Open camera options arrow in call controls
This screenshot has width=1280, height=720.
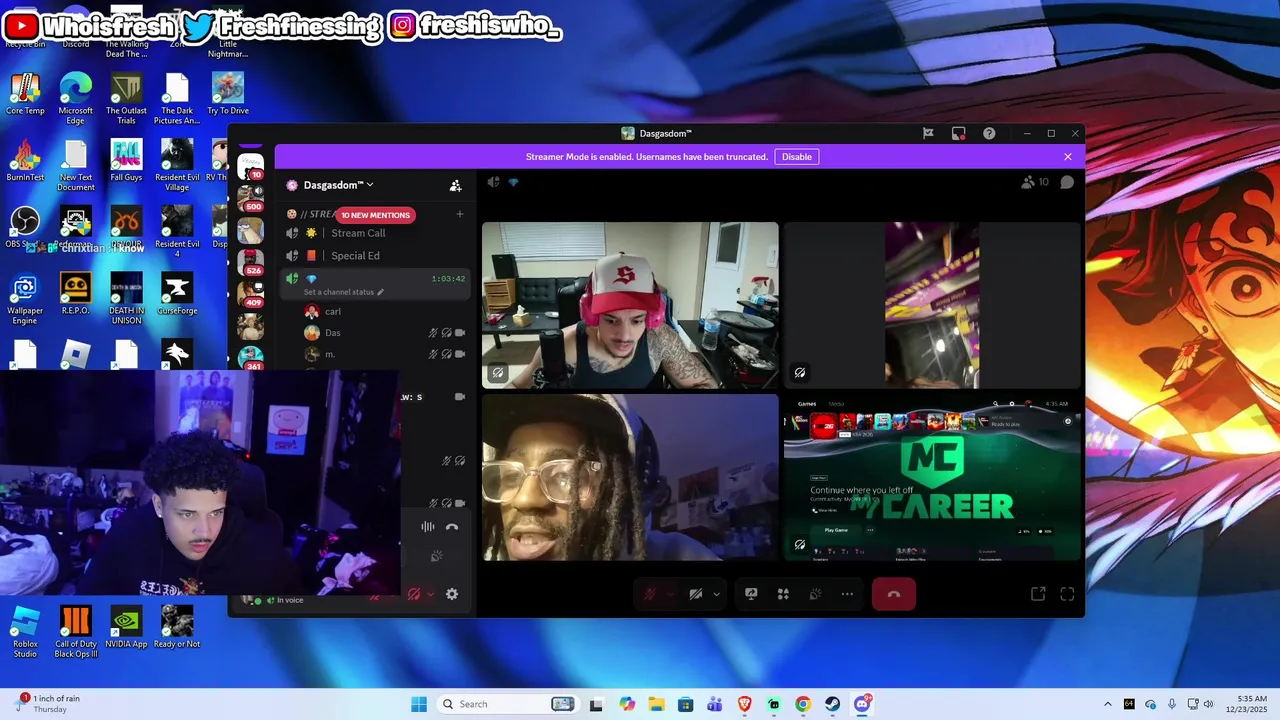point(716,594)
